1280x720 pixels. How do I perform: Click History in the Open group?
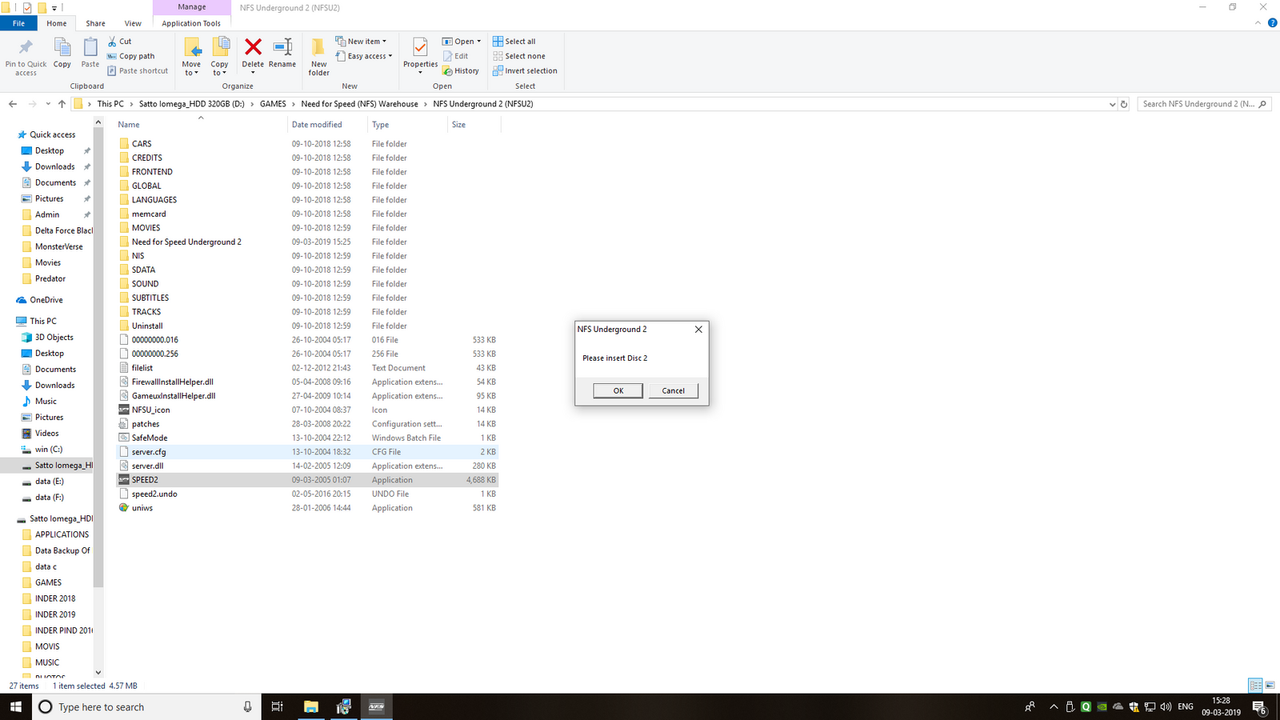coord(461,71)
